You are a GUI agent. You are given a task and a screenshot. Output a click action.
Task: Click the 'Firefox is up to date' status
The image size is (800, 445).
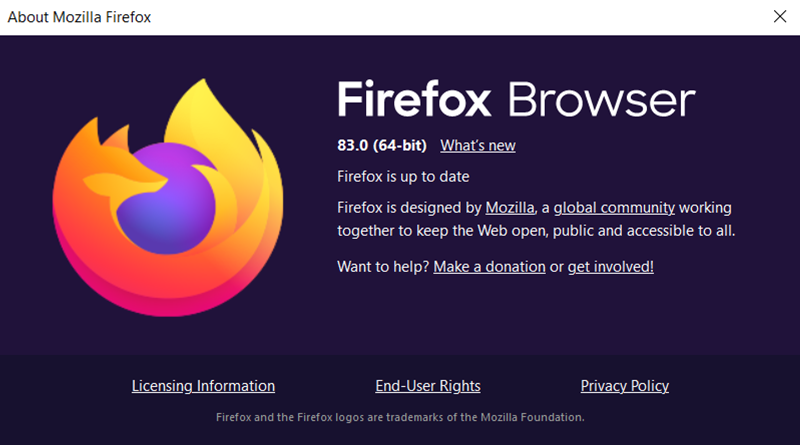click(x=403, y=177)
